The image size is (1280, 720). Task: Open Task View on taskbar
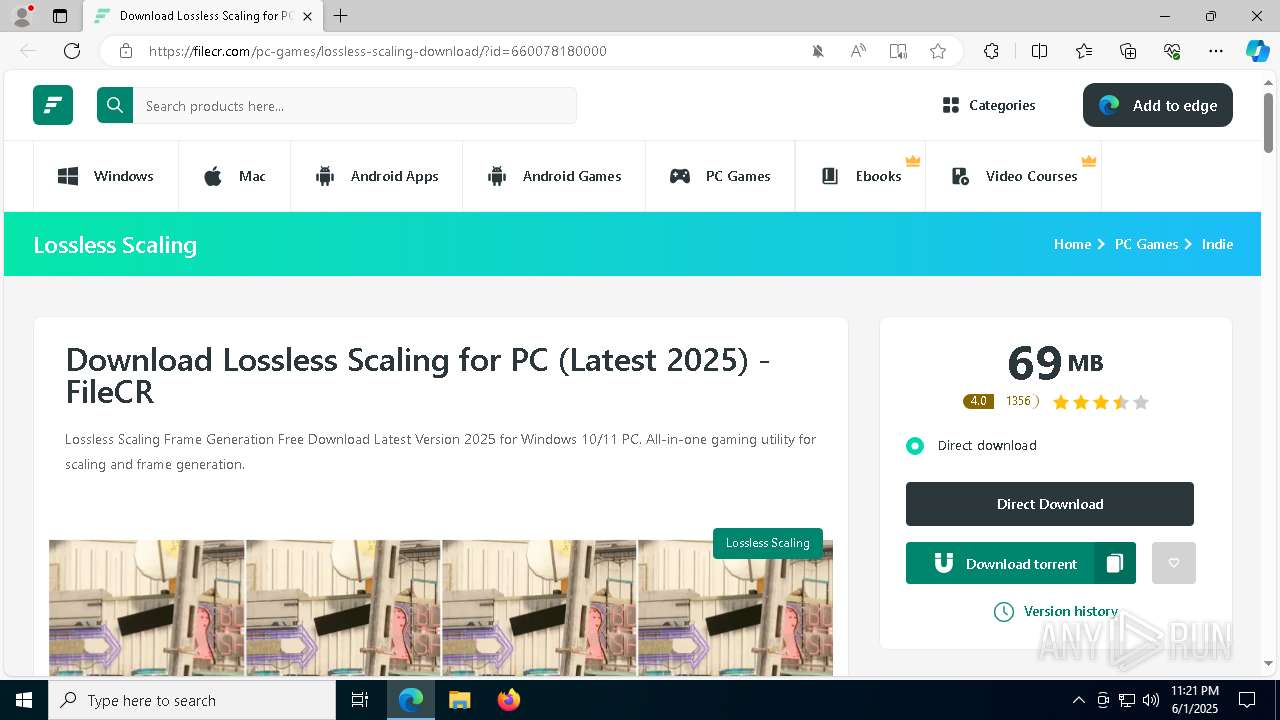pyautogui.click(x=360, y=700)
